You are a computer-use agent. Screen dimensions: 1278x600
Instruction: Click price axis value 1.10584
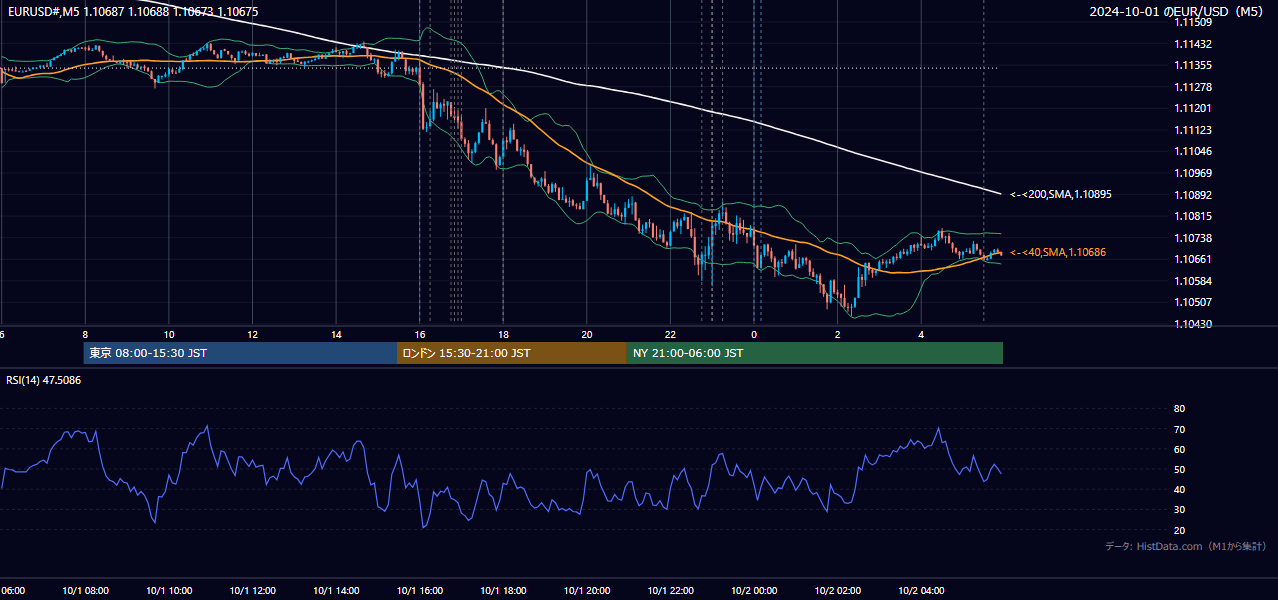click(1193, 281)
